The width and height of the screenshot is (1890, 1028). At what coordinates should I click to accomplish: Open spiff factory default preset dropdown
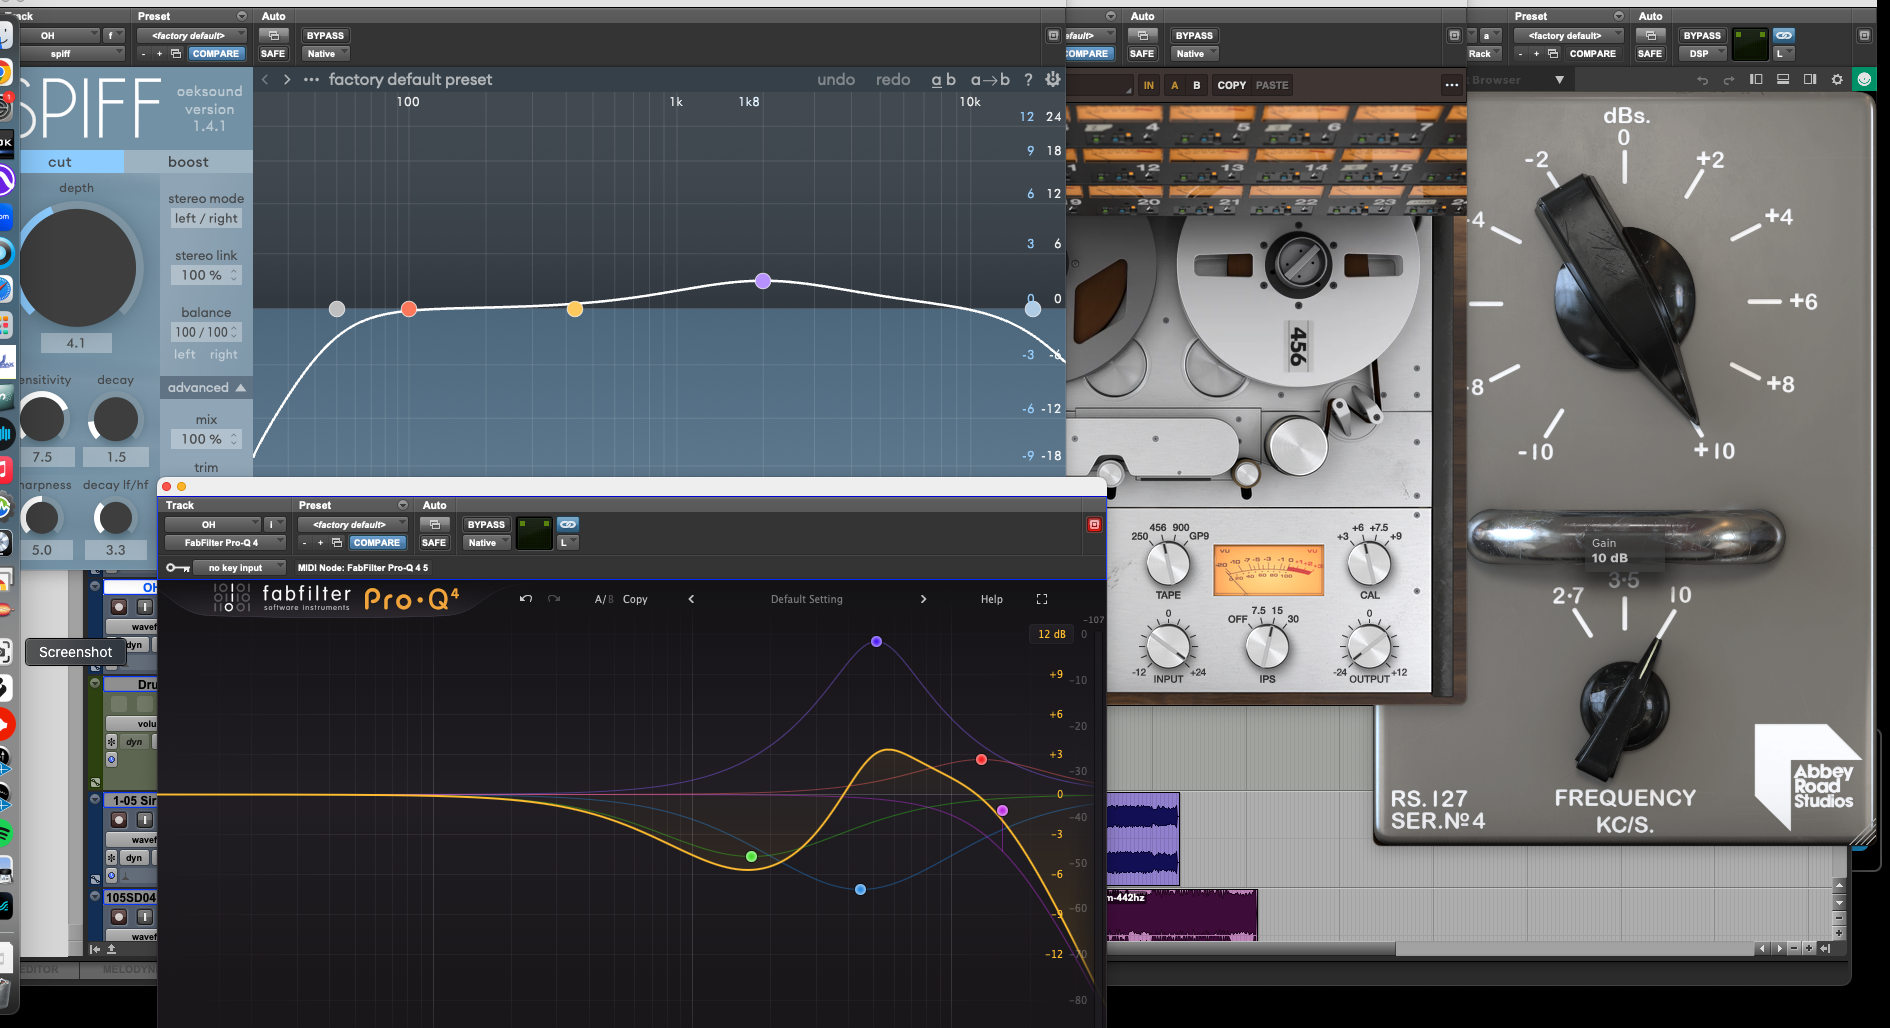192,35
